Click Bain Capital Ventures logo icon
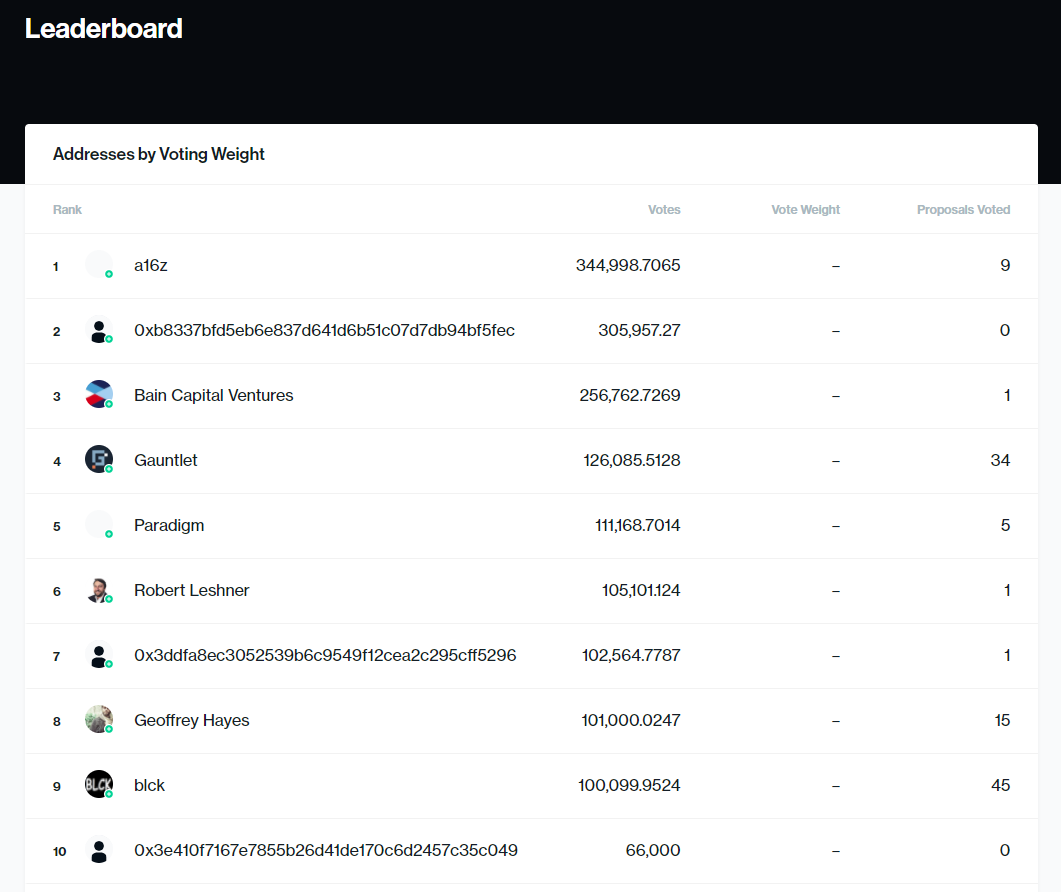Viewport: 1061px width, 892px height. point(99,395)
